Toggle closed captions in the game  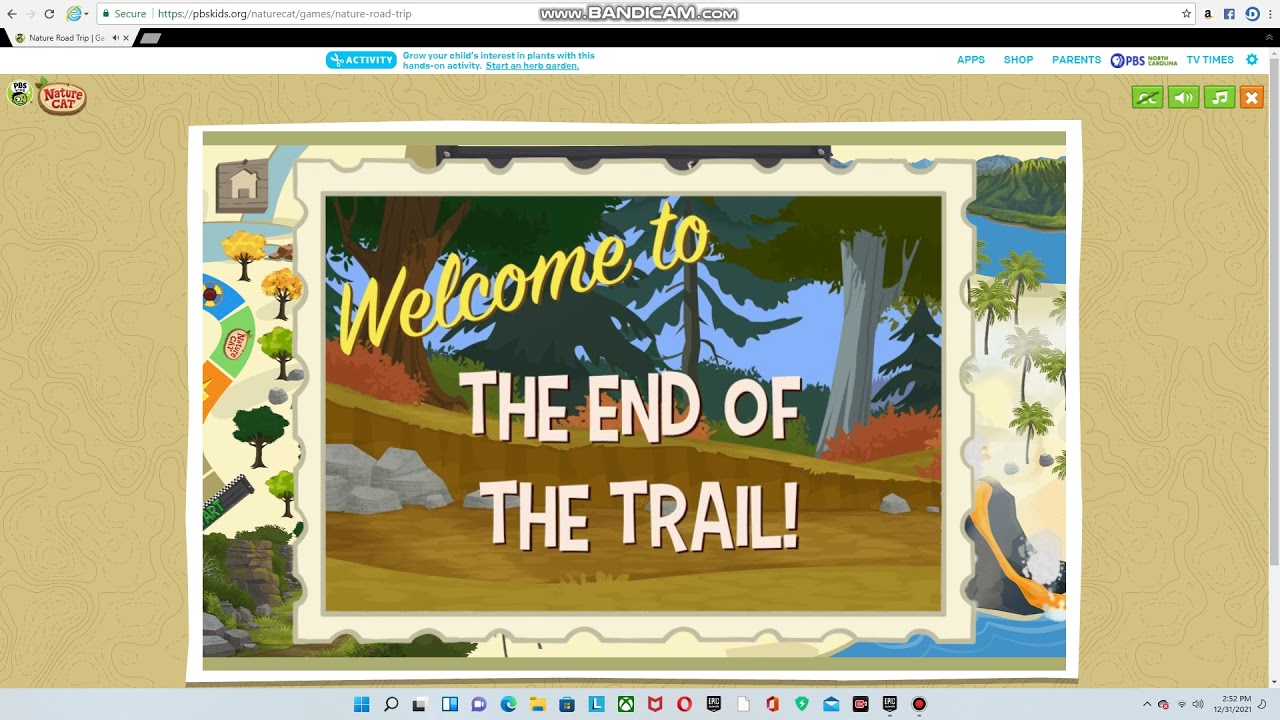pyautogui.click(x=1147, y=97)
